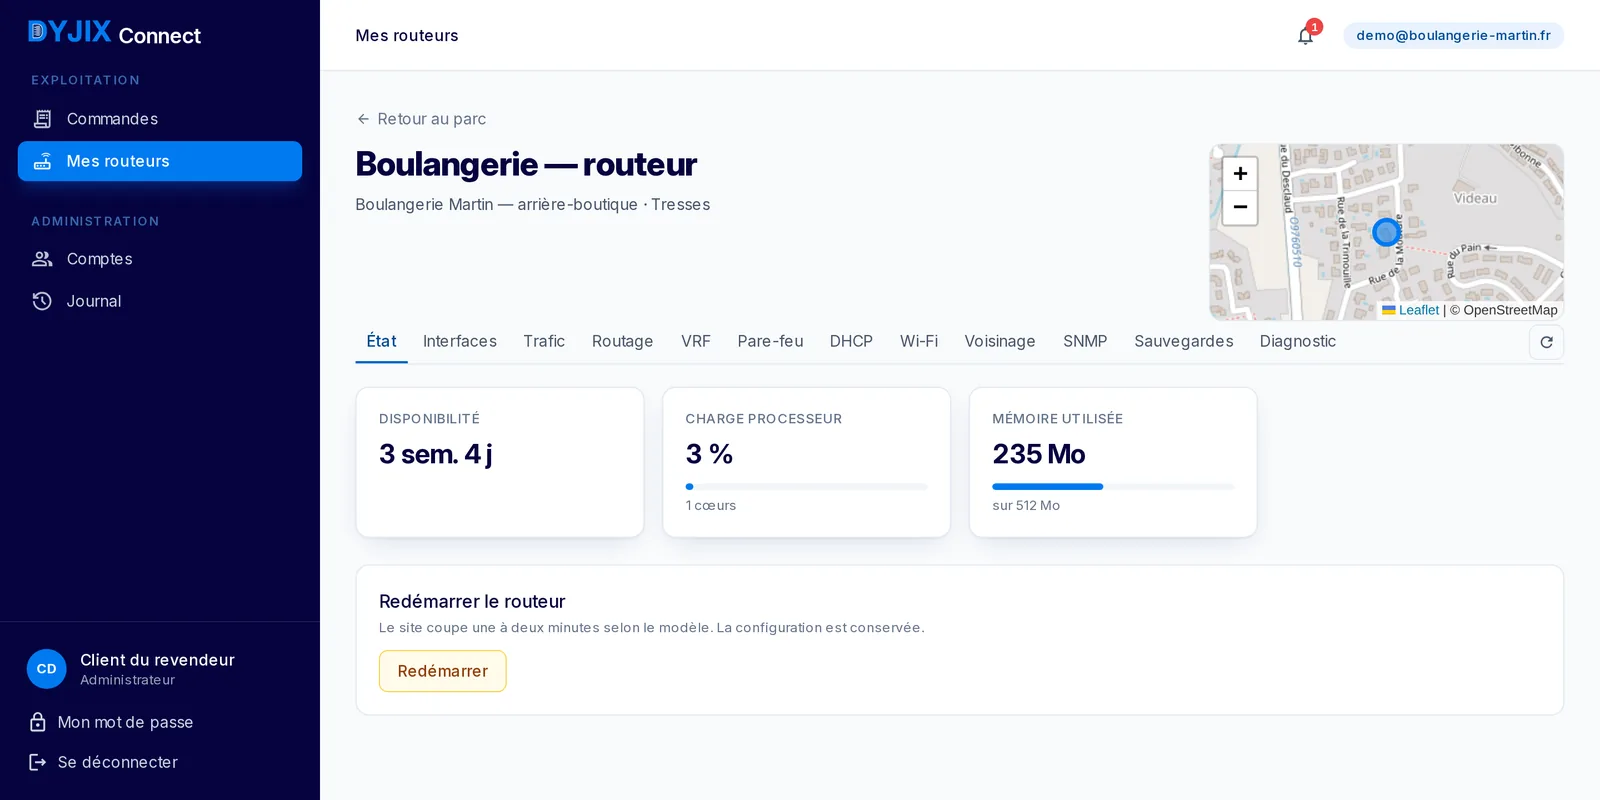The height and width of the screenshot is (800, 1600).
Task: Click the Journal history icon
Action: [42, 301]
